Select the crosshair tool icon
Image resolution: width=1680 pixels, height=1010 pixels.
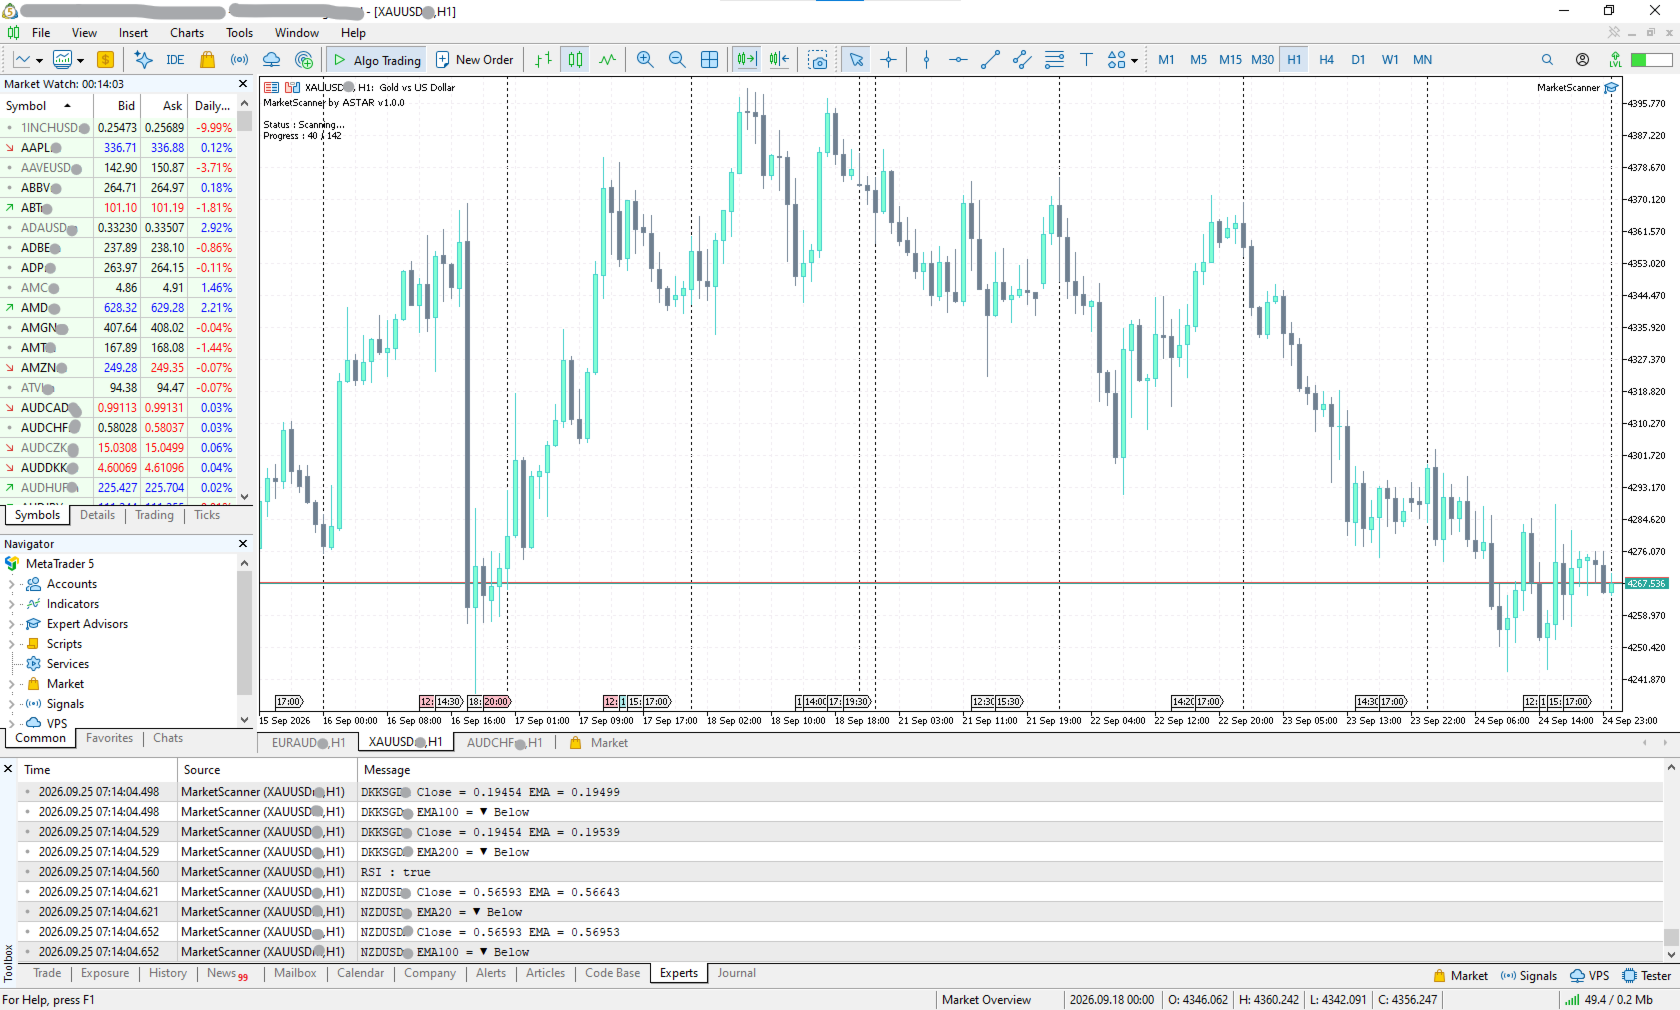(888, 60)
